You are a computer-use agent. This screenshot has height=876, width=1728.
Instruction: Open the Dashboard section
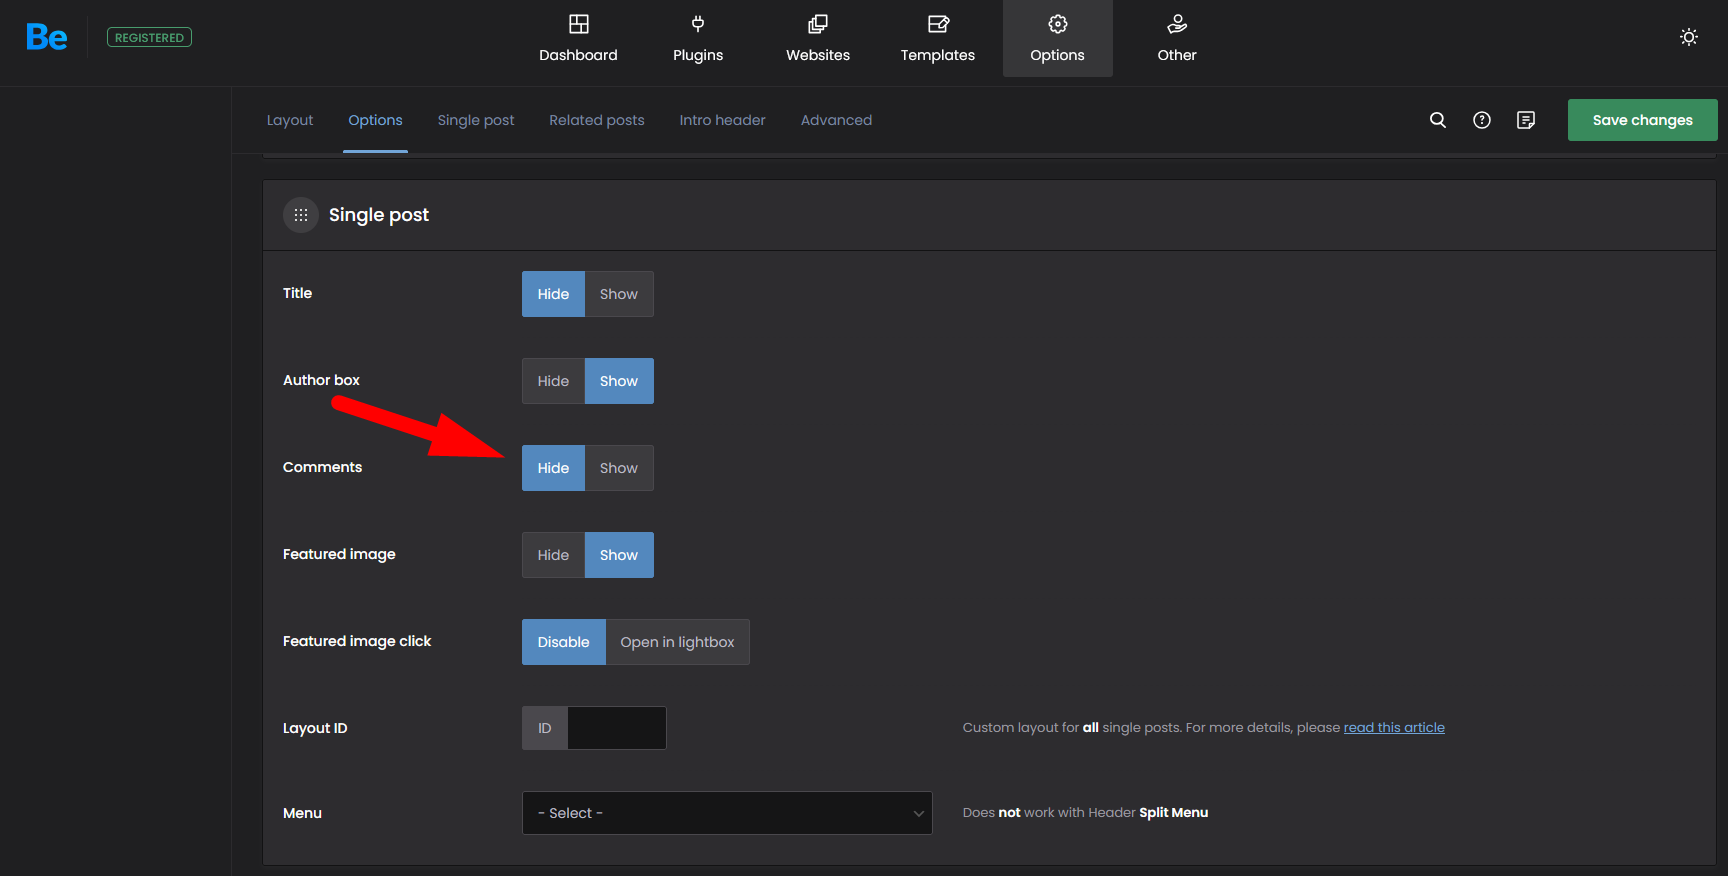coord(578,38)
